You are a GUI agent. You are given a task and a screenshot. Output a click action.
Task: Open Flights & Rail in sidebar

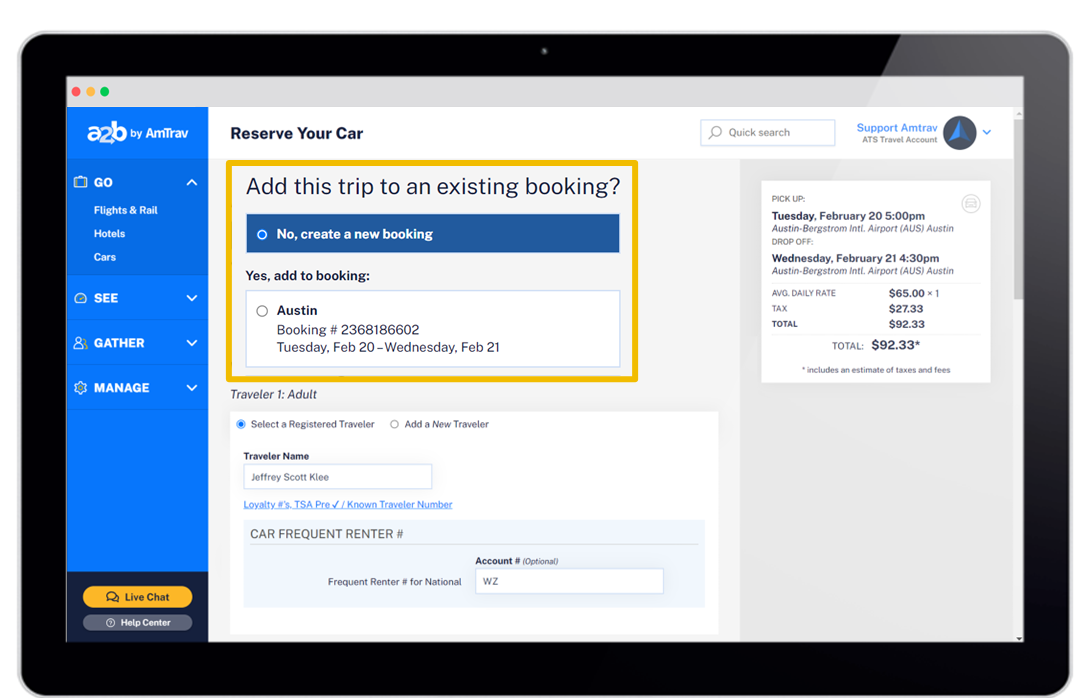click(x=126, y=210)
